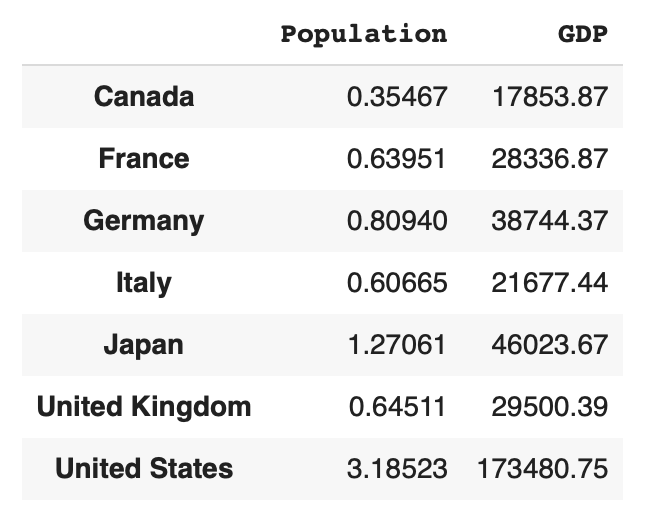This screenshot has height=516, width=646.
Task: Select the United Kingdom row label
Action: [x=144, y=407]
